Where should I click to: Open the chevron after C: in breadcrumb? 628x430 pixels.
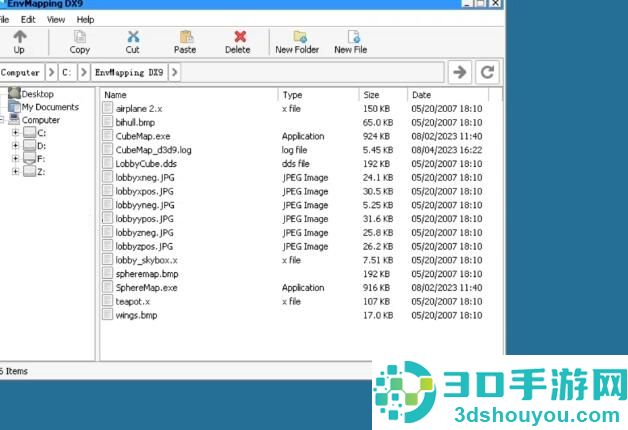click(84, 72)
